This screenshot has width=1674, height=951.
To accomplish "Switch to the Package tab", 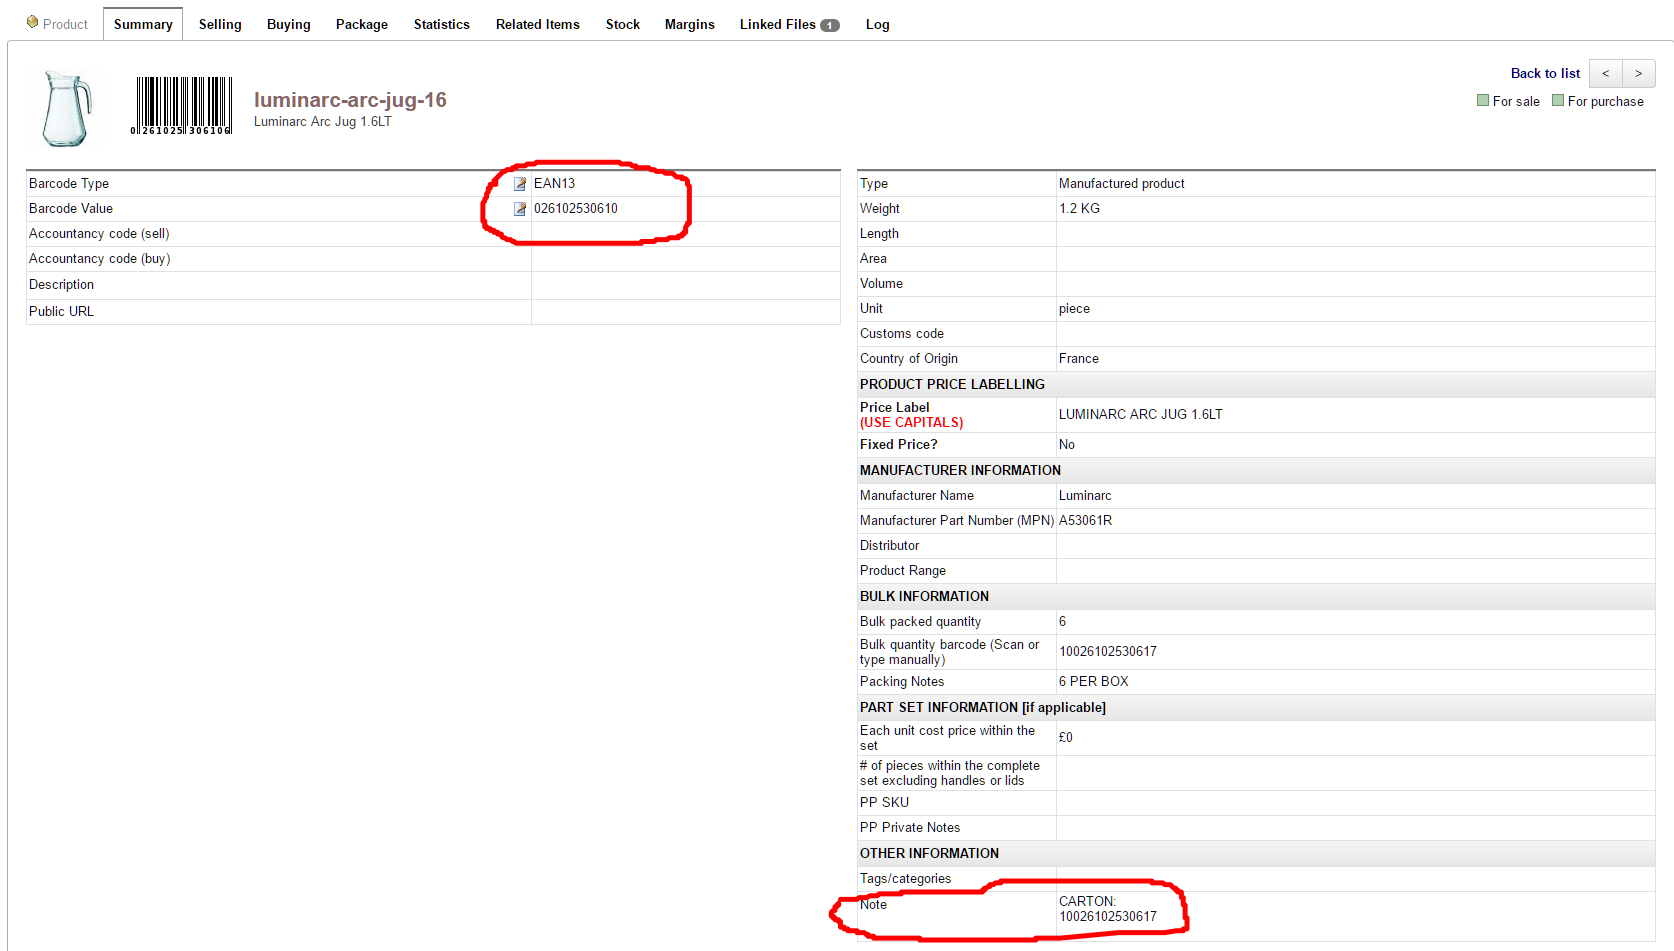I will tap(361, 25).
